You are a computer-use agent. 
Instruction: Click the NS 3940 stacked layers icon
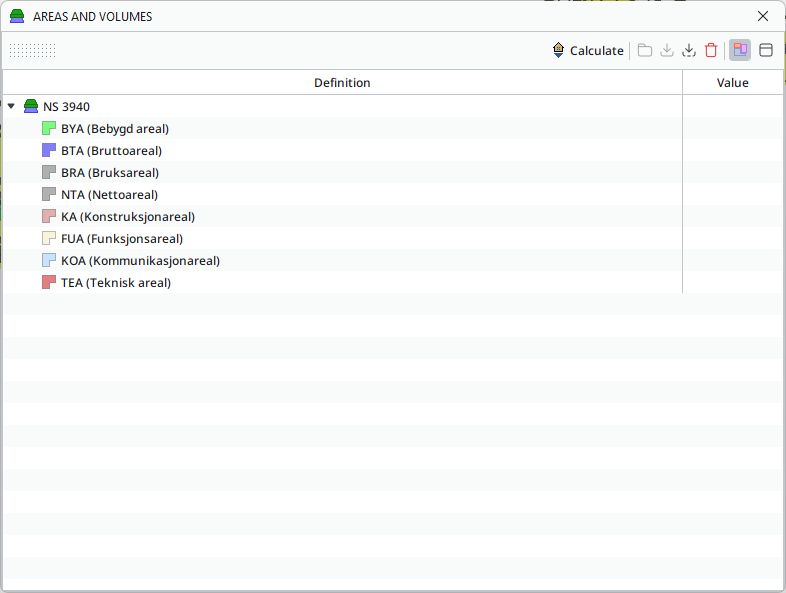[x=31, y=106]
